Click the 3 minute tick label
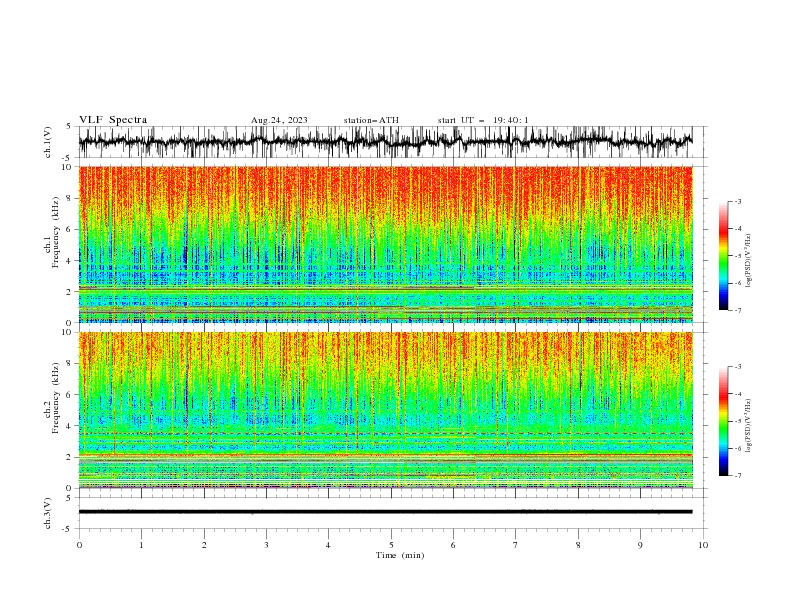This screenshot has width=792, height=612. coord(266,545)
